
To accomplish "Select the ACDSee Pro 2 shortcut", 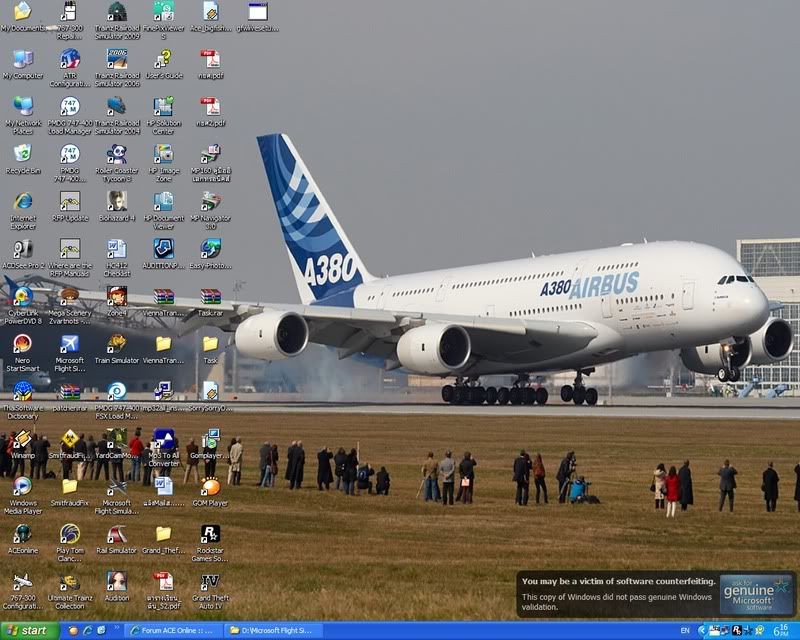I will (22, 254).
